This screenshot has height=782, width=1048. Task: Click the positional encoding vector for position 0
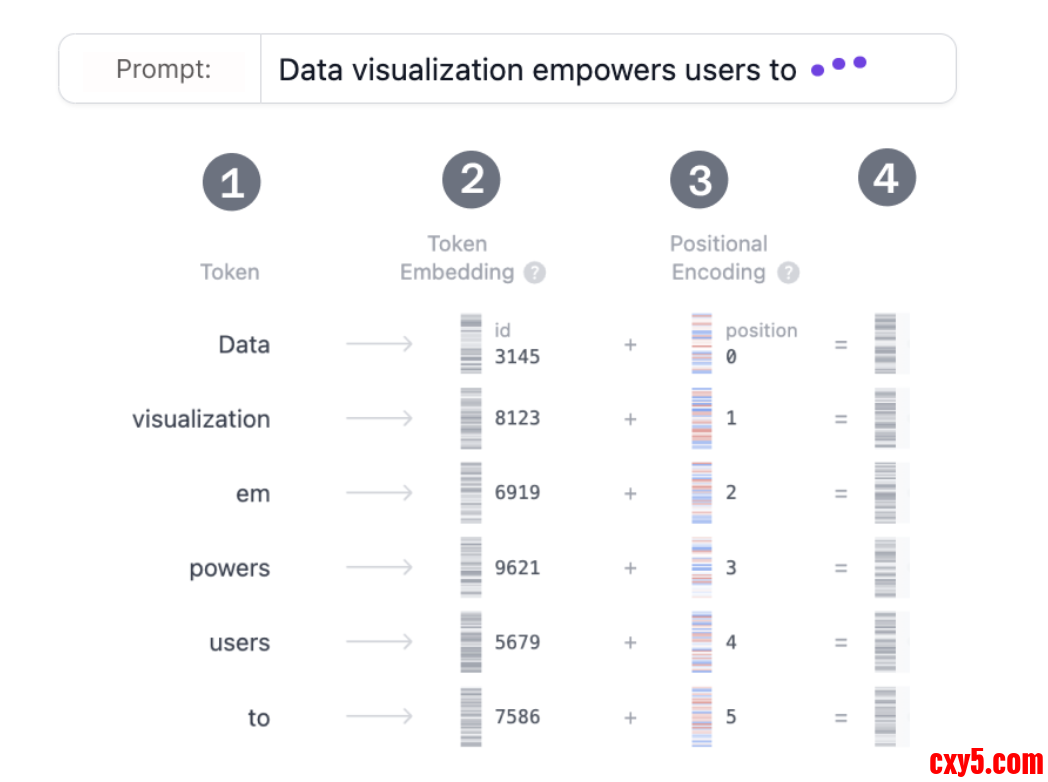point(702,344)
